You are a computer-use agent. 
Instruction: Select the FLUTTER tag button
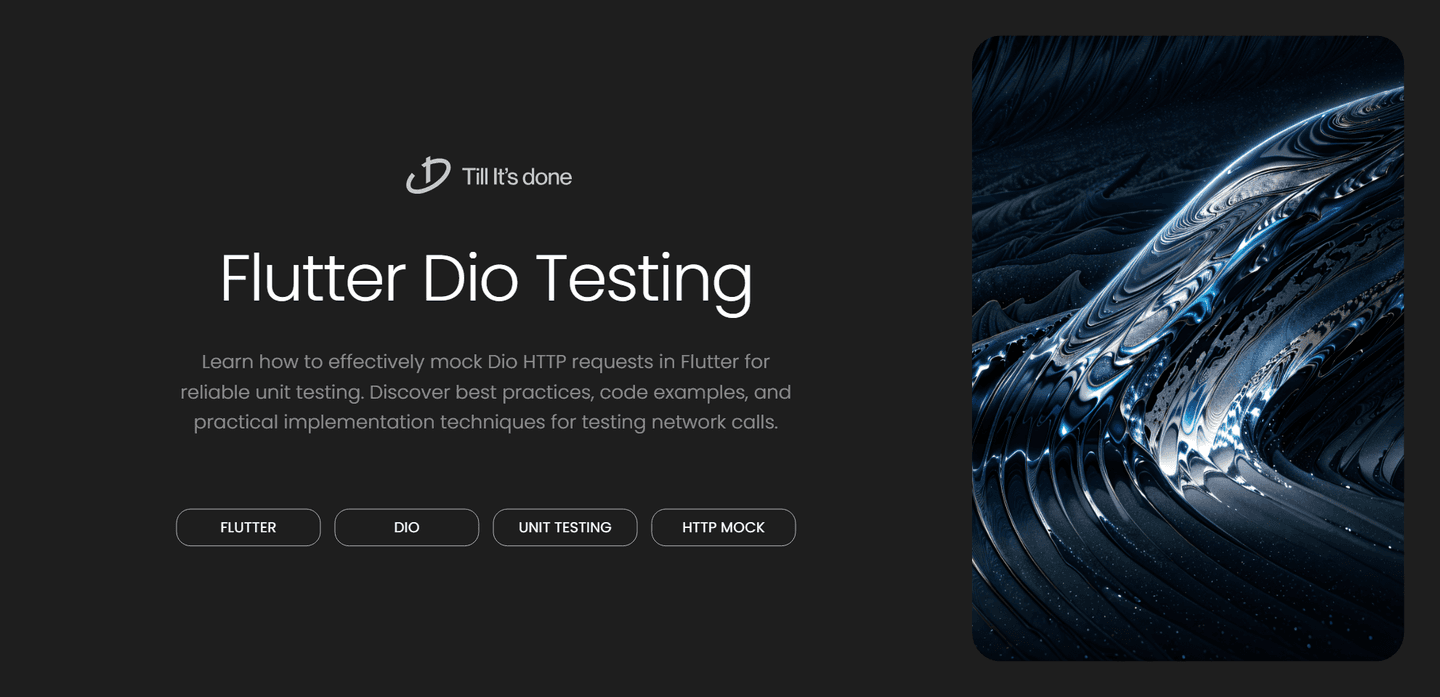(x=248, y=527)
